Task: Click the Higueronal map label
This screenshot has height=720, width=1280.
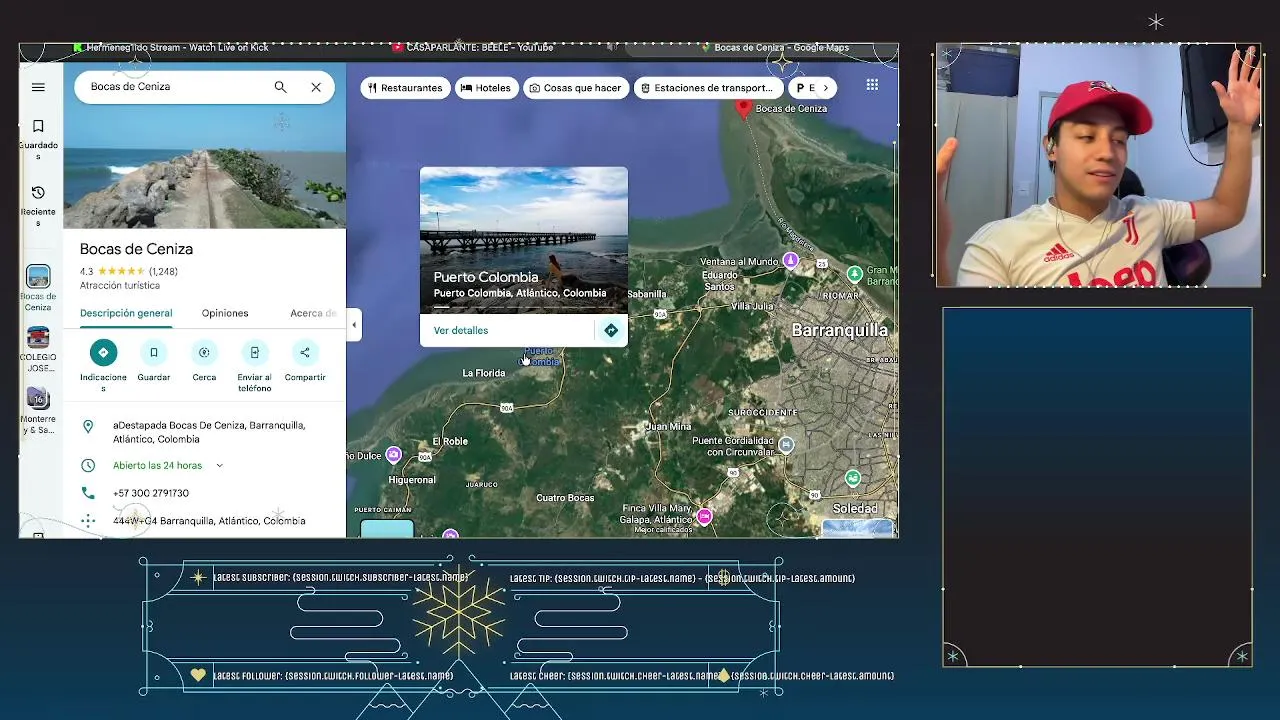Action: pos(412,480)
